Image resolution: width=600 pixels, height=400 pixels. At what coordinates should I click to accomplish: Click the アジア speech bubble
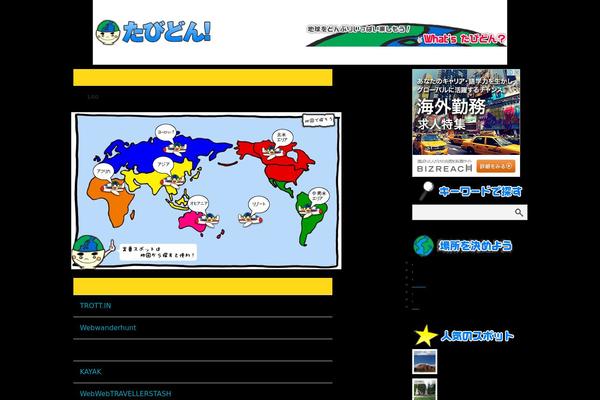pos(163,165)
